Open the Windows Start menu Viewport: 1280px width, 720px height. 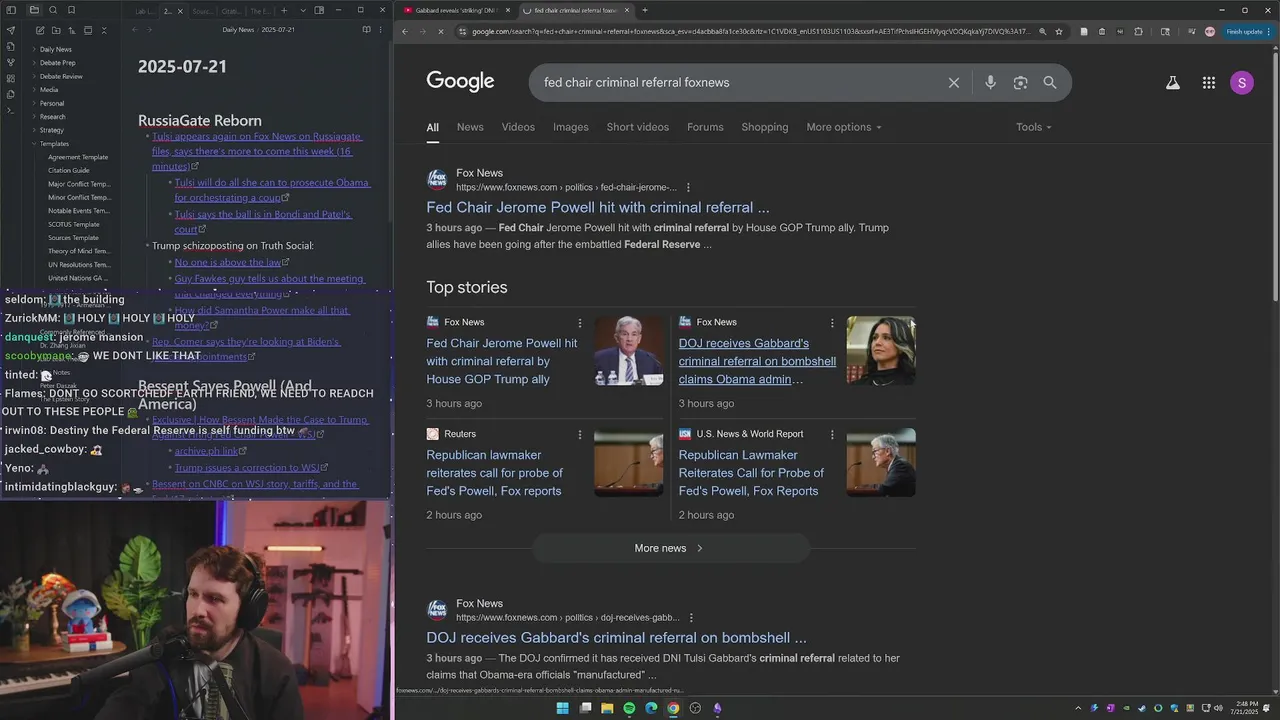563,708
